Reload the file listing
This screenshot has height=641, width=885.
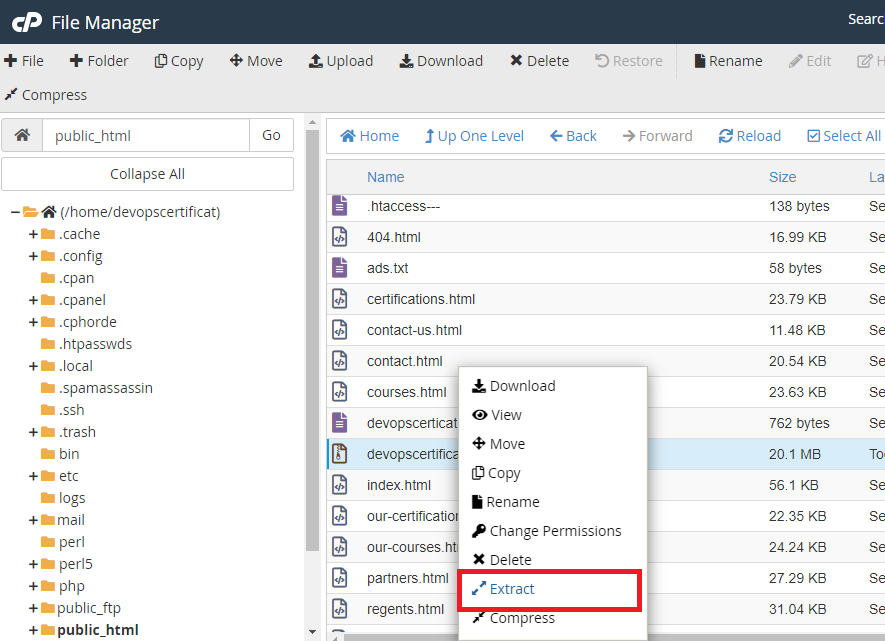[749, 136]
